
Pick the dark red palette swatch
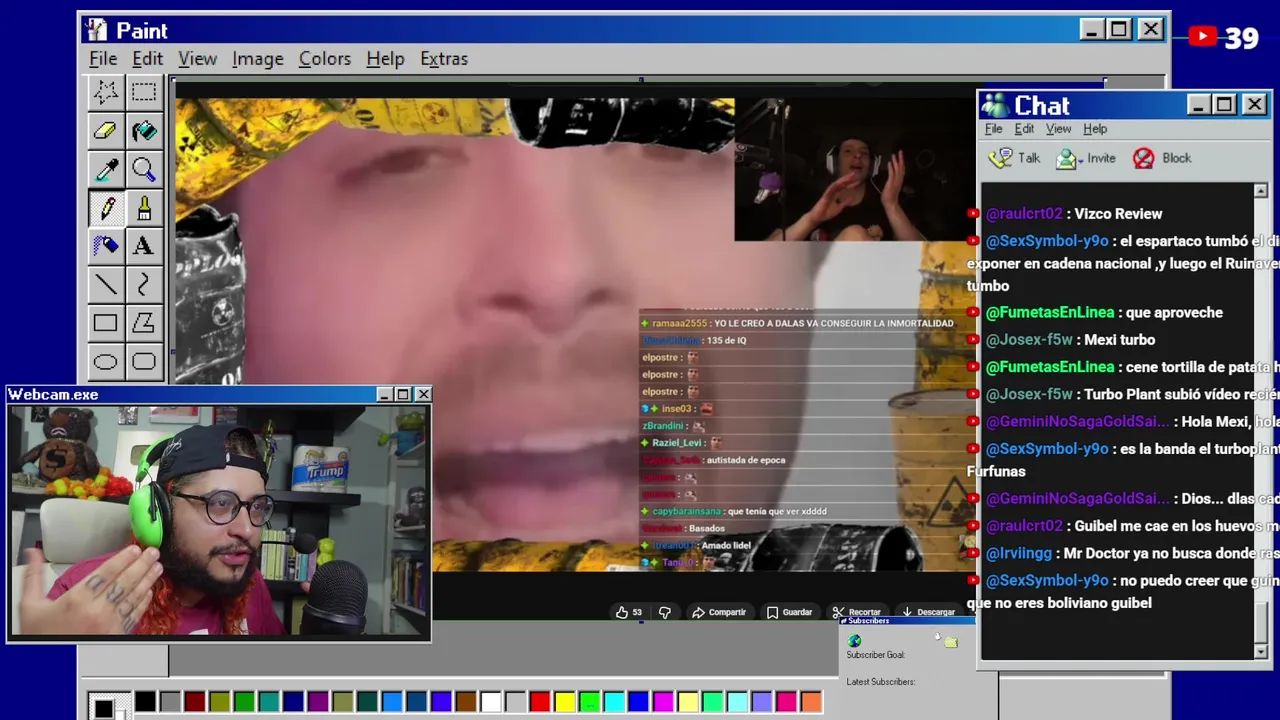pos(195,702)
